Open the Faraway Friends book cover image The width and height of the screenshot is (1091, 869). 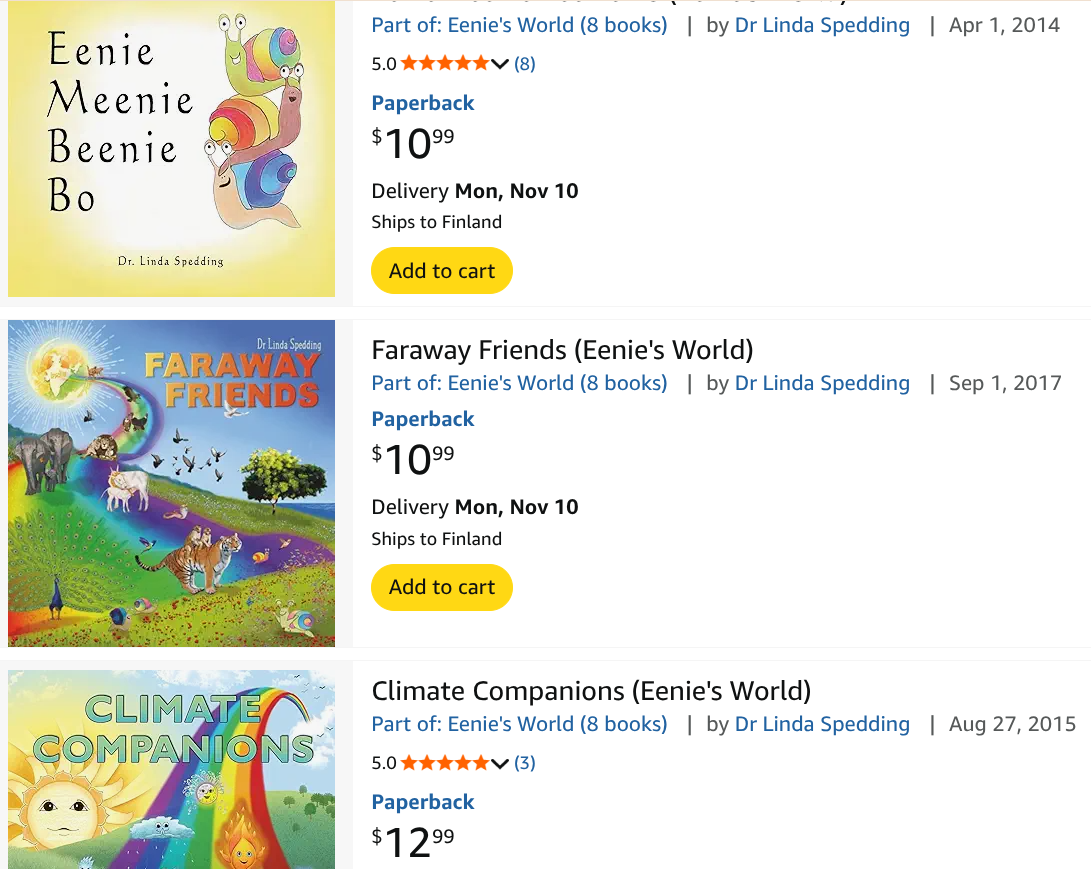171,483
